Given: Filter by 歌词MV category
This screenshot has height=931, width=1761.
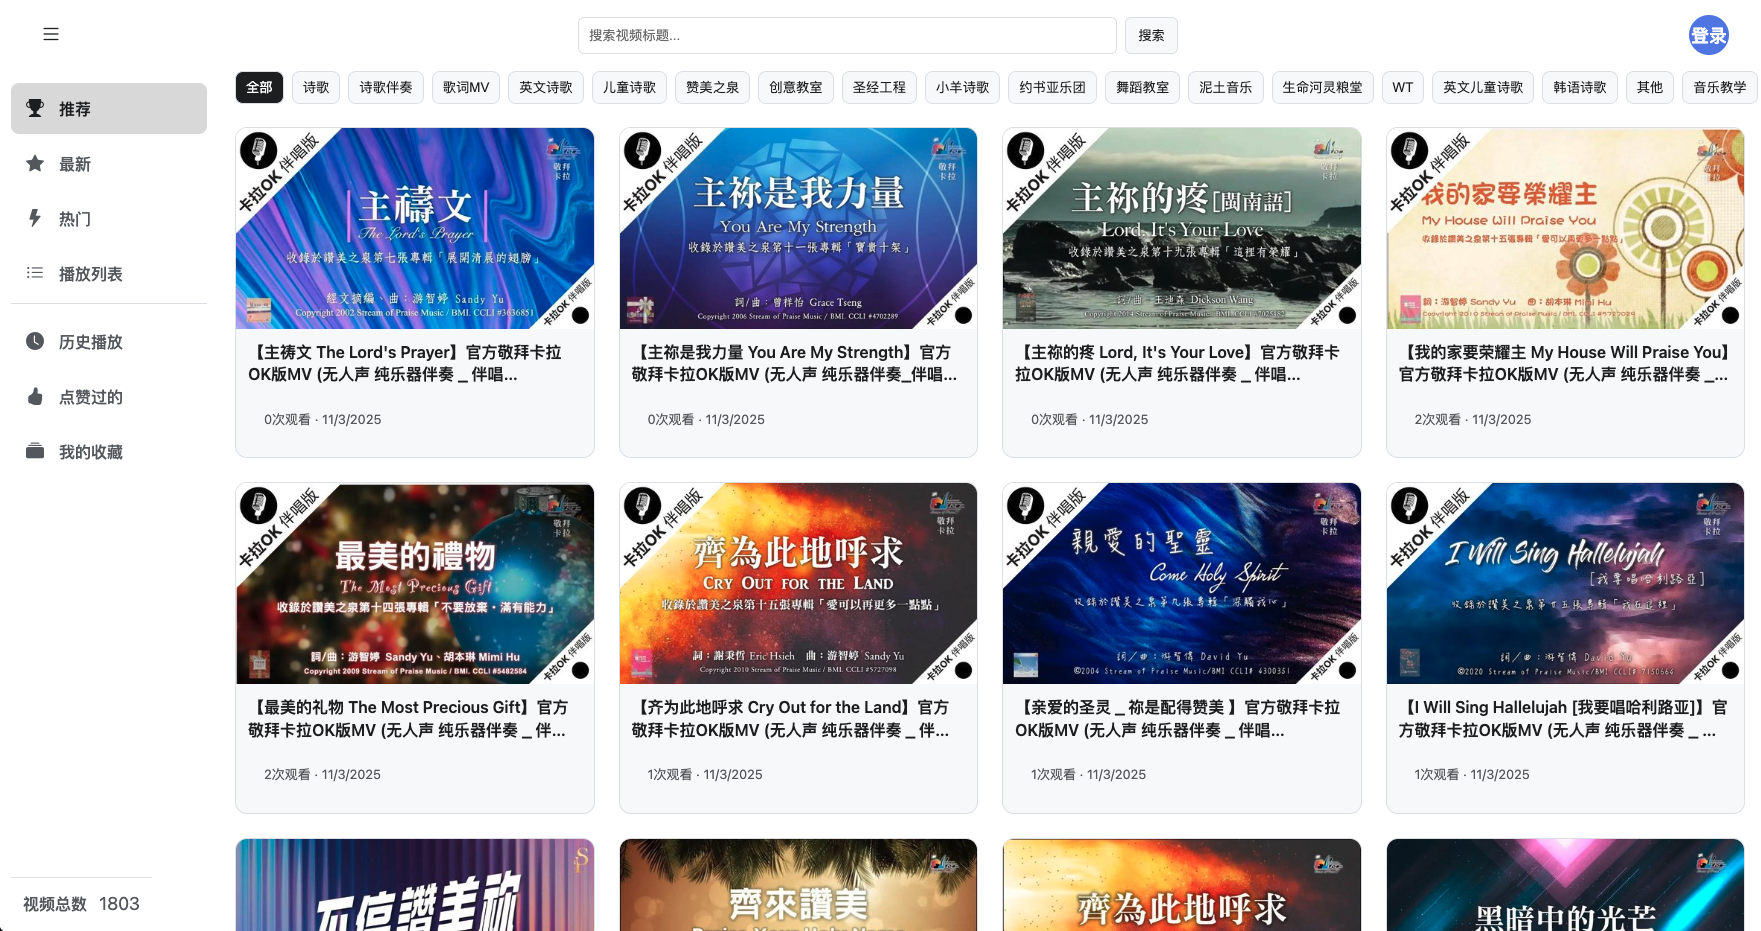Looking at the screenshot, I should tap(466, 87).
